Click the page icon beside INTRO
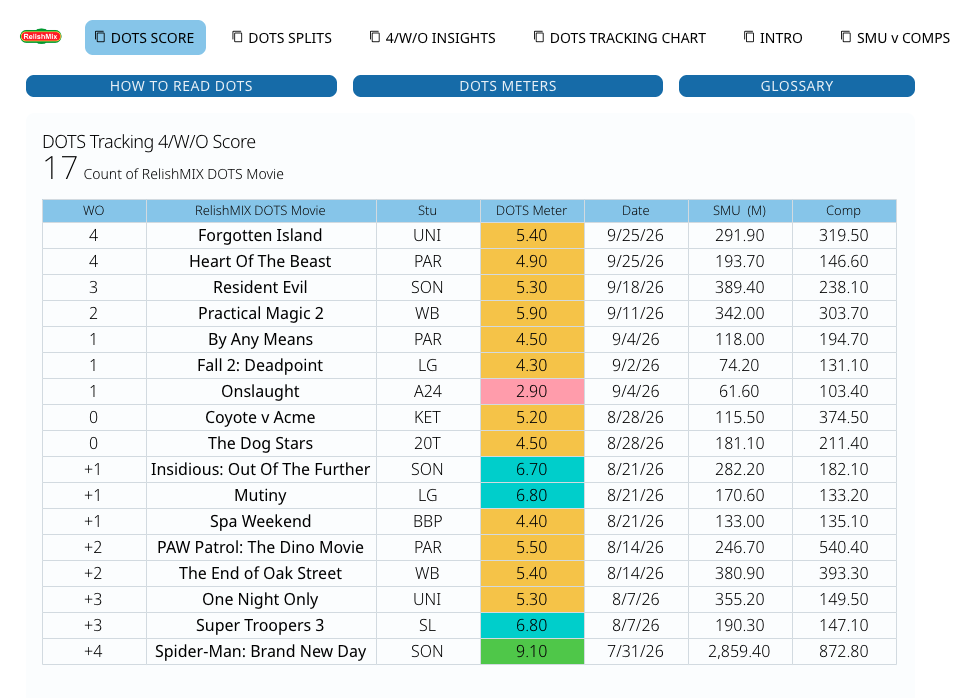This screenshot has width=967, height=698. [749, 37]
